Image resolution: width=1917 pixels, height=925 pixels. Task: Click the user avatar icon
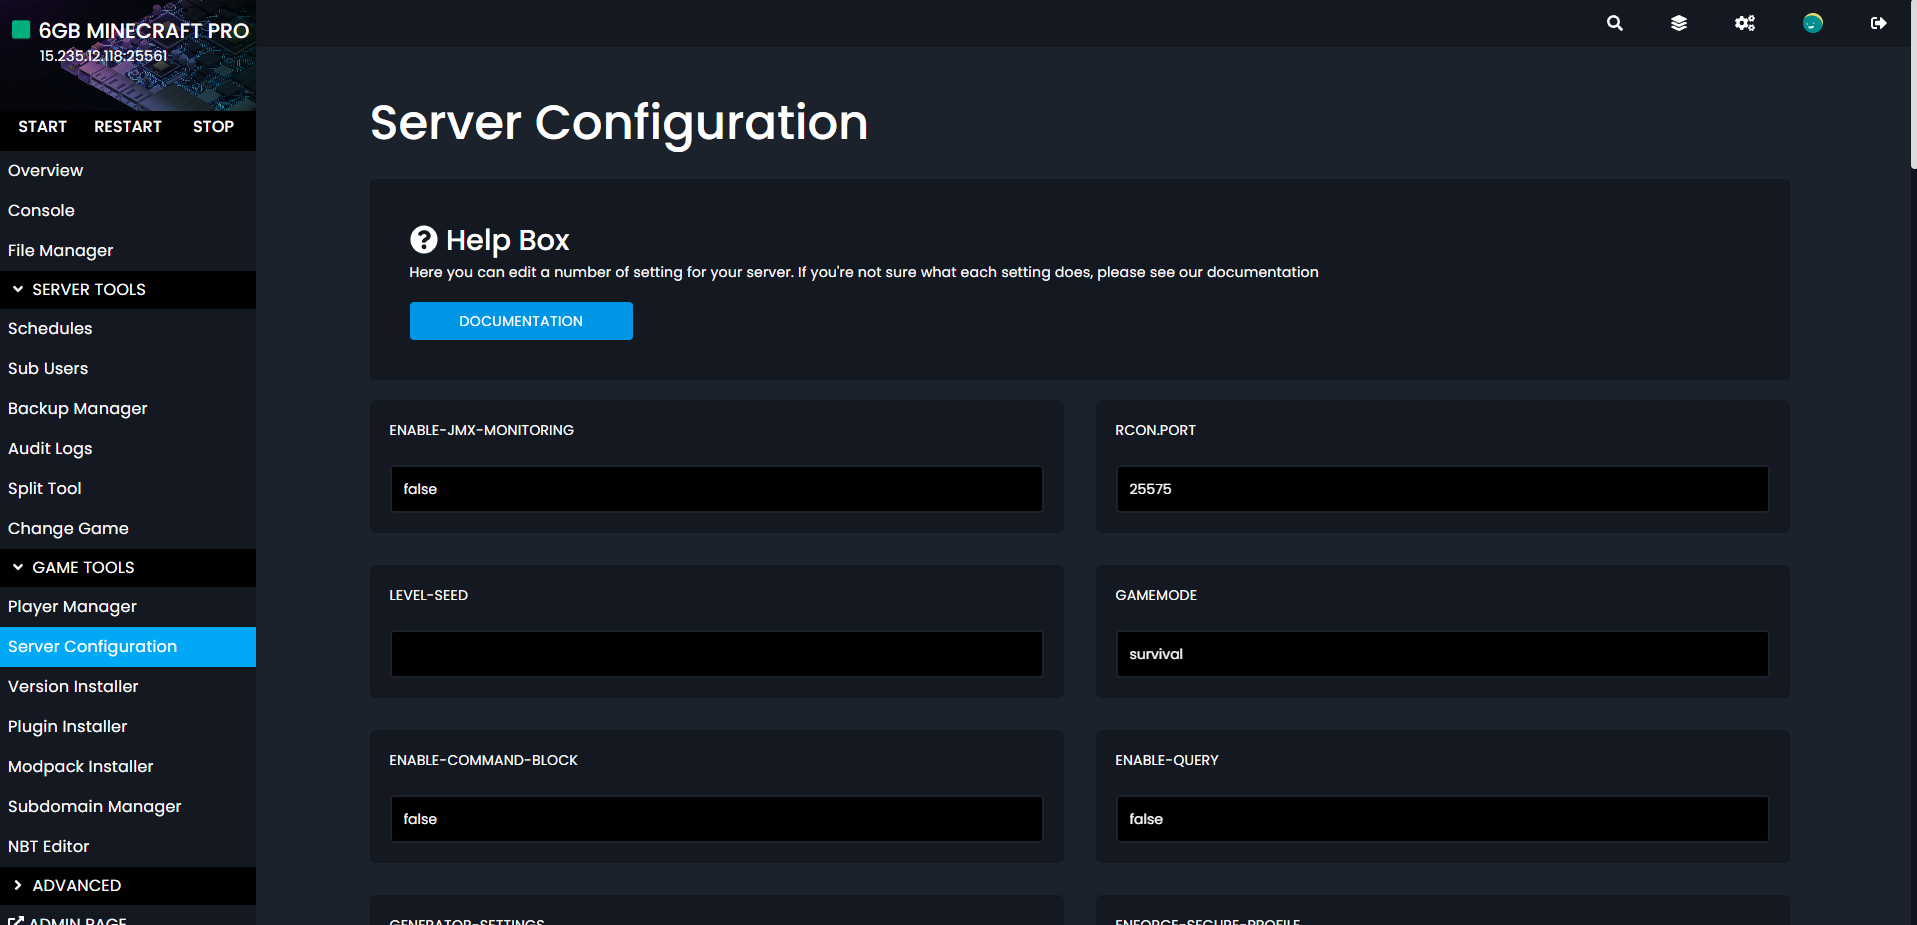point(1812,23)
